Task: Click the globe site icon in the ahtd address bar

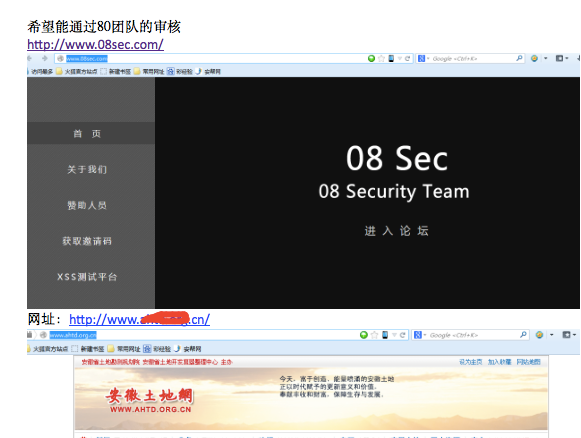Action: tap(43, 335)
